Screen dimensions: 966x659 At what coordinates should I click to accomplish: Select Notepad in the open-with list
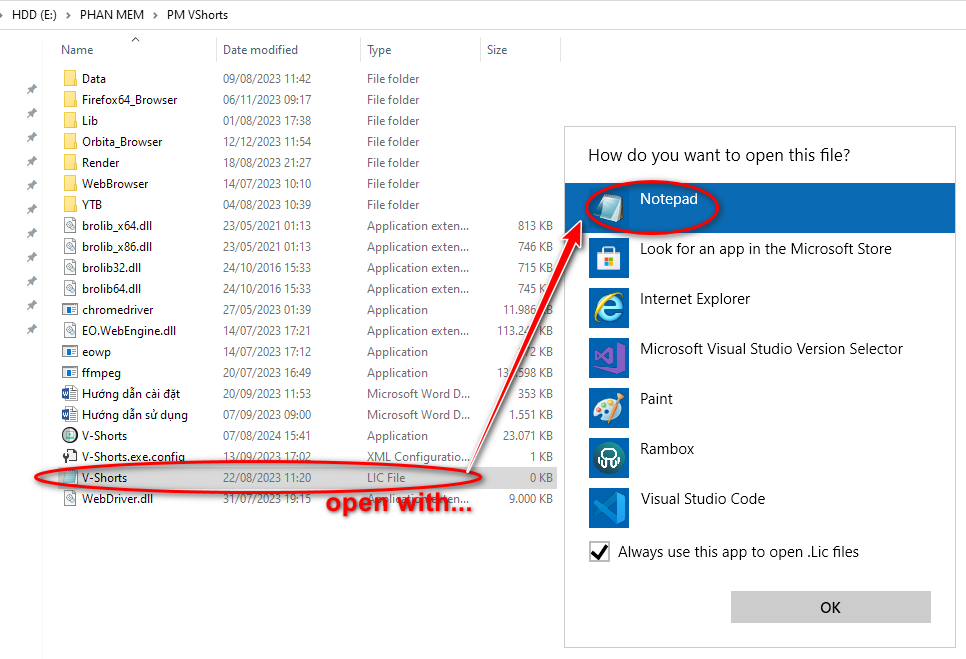tap(760, 208)
